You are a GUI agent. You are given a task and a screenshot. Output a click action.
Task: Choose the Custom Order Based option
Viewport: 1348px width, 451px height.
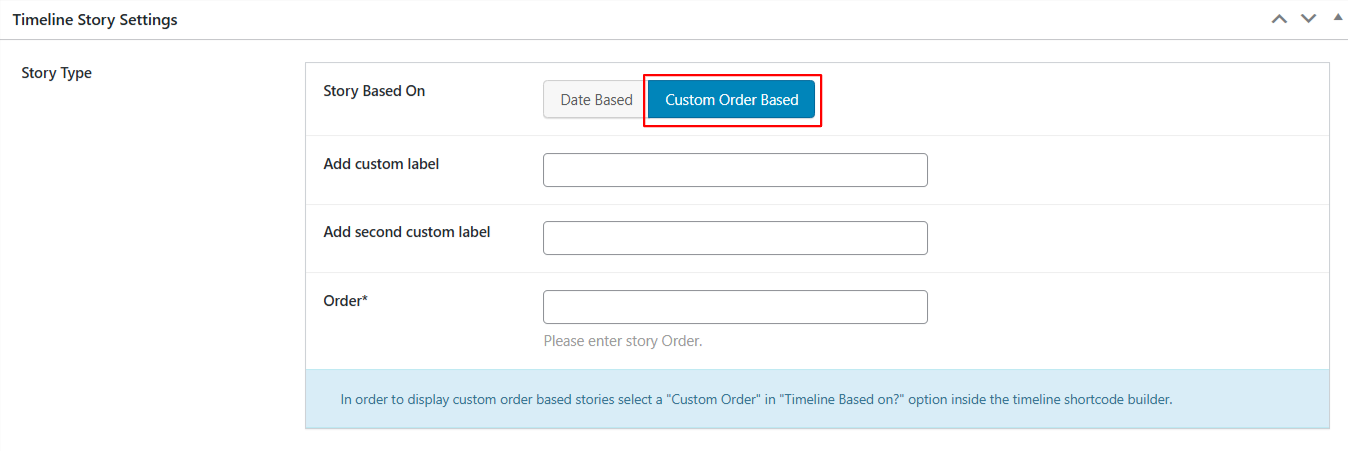click(731, 100)
